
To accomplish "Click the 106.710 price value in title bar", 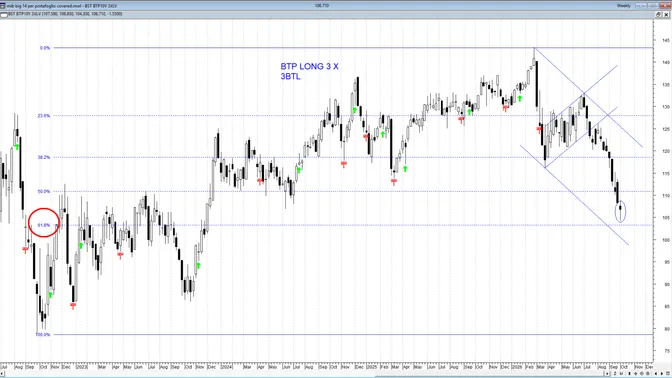I will tap(321, 6).
